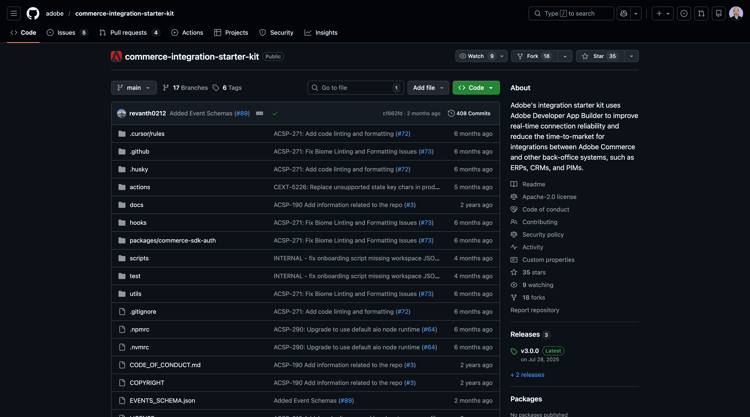Switch to the Code tab
The width and height of the screenshot is (750, 417).
pos(23,33)
